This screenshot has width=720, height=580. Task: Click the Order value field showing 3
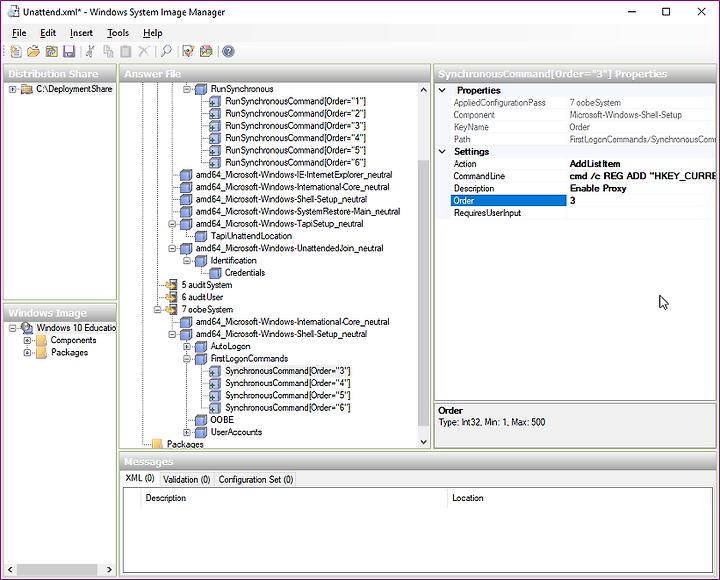coord(642,201)
